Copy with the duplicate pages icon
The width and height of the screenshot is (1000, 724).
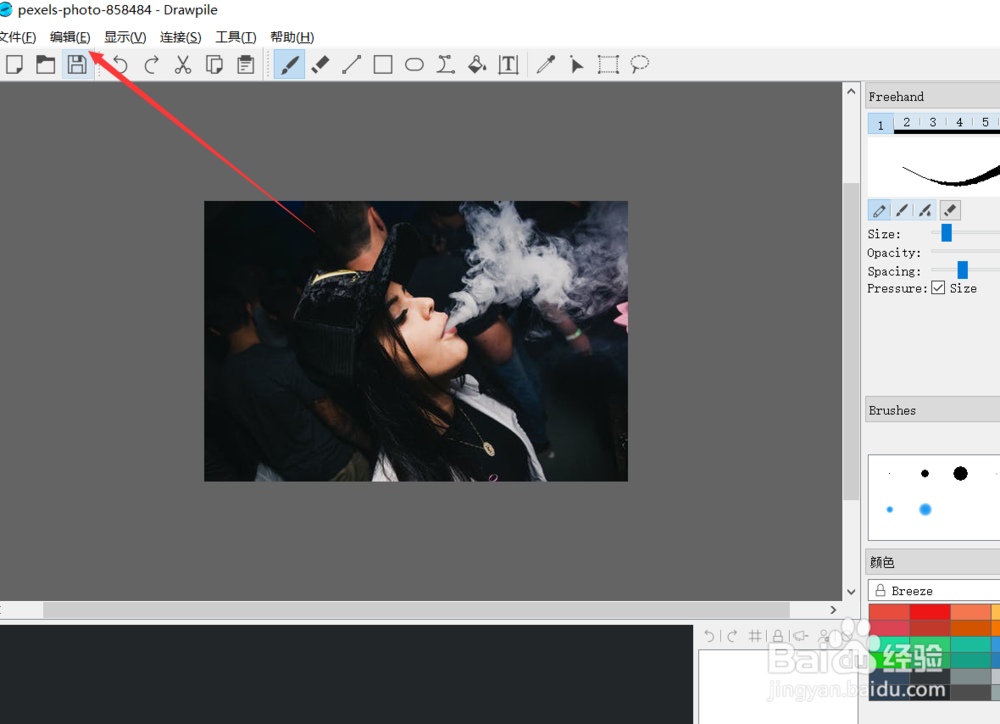pyautogui.click(x=214, y=64)
